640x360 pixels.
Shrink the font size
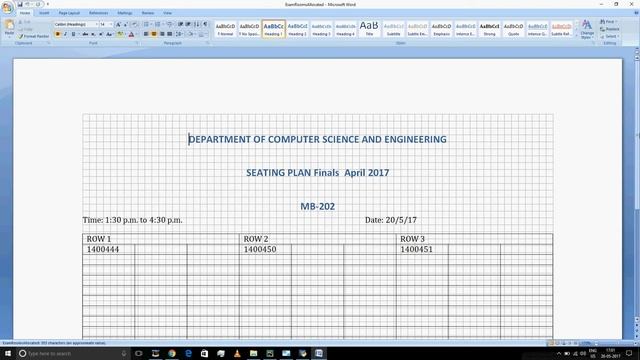[x=126, y=24]
